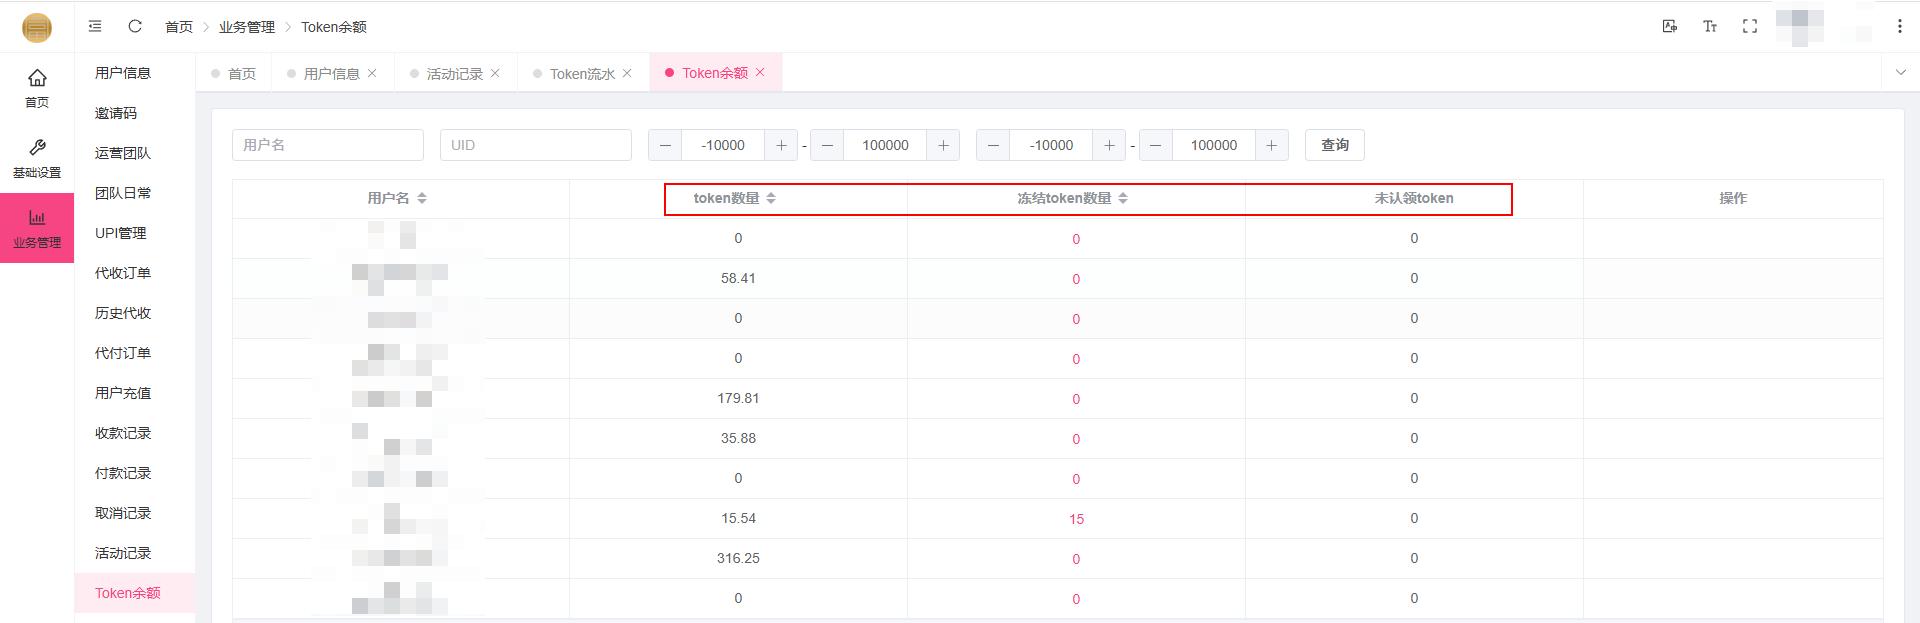Open 基础设置 wrench icon in left rail
The image size is (1920, 623).
pyautogui.click(x=37, y=157)
